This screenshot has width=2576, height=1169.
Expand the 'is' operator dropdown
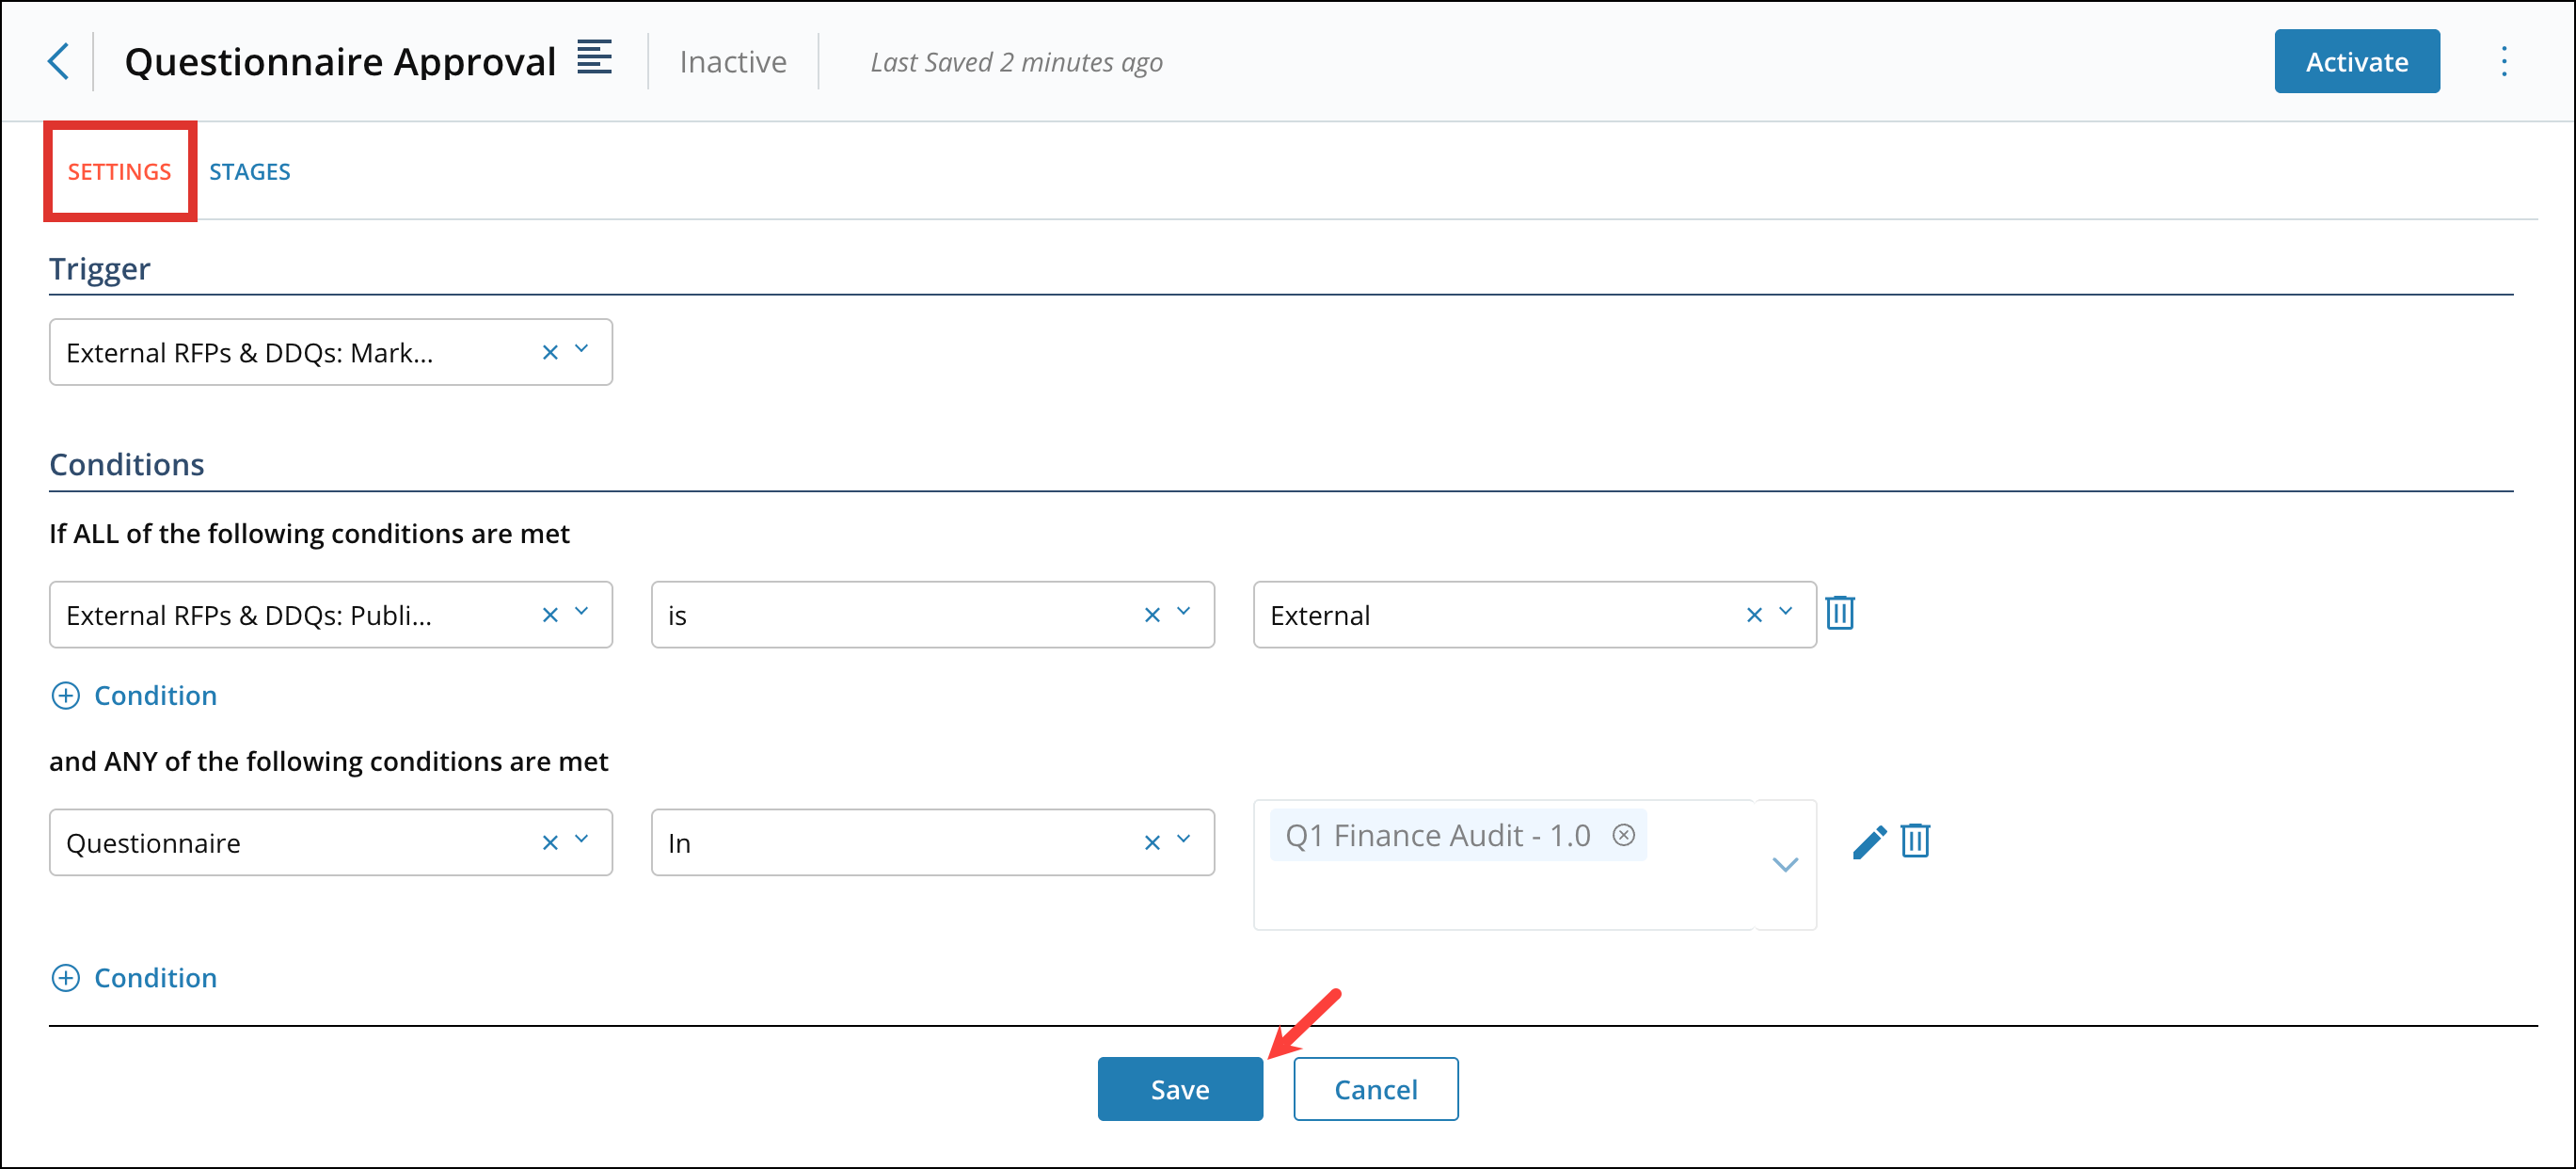(1183, 612)
